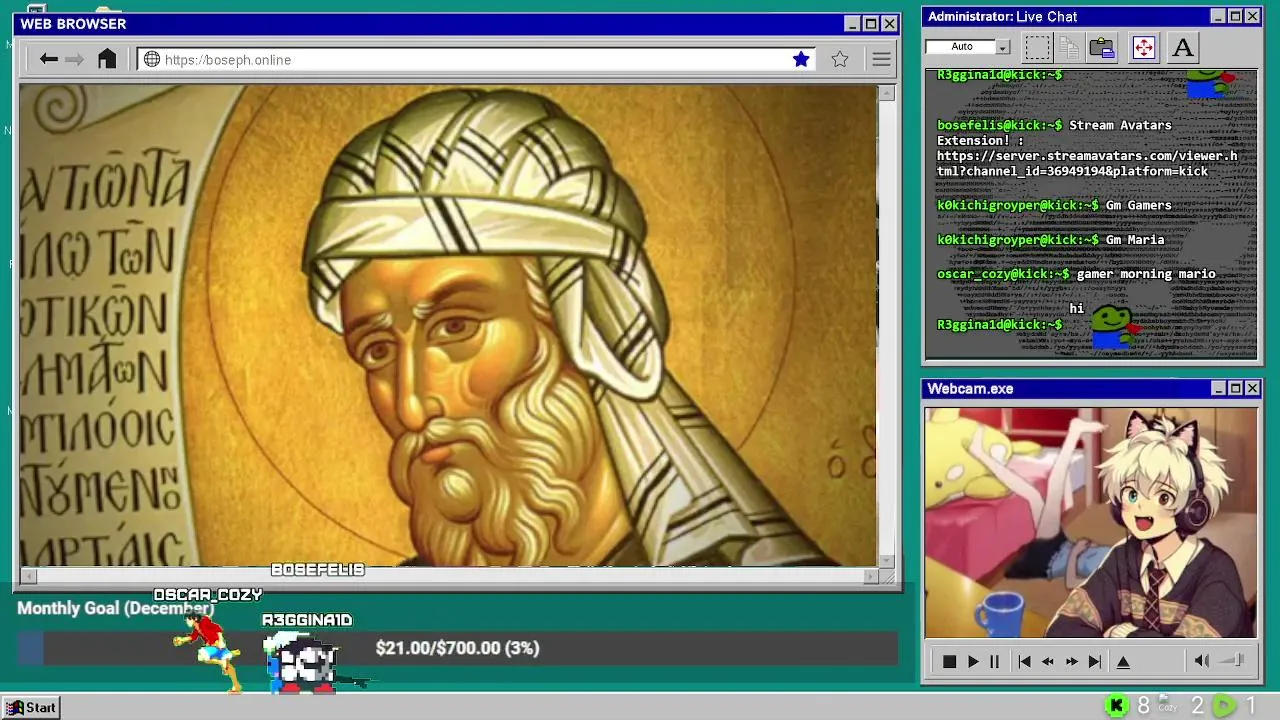This screenshot has width=1280, height=720.
Task: Click the webcam video of the anime avatar
Action: tap(1091, 523)
